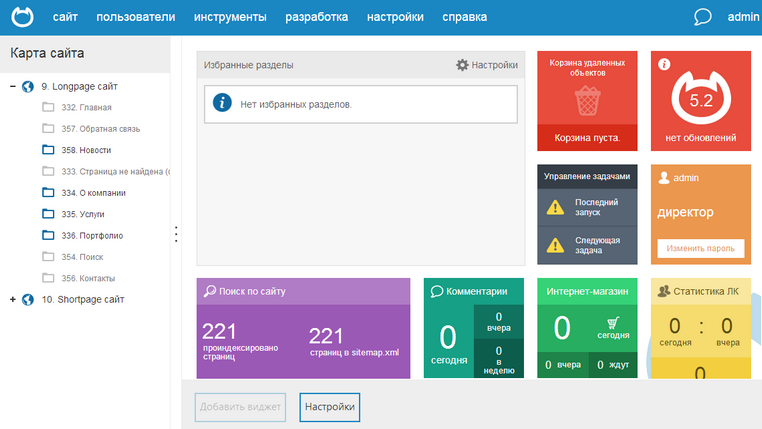Screen dimensions: 762x429
Task: Click users icon in Статистика ЛК widget
Action: (x=664, y=291)
